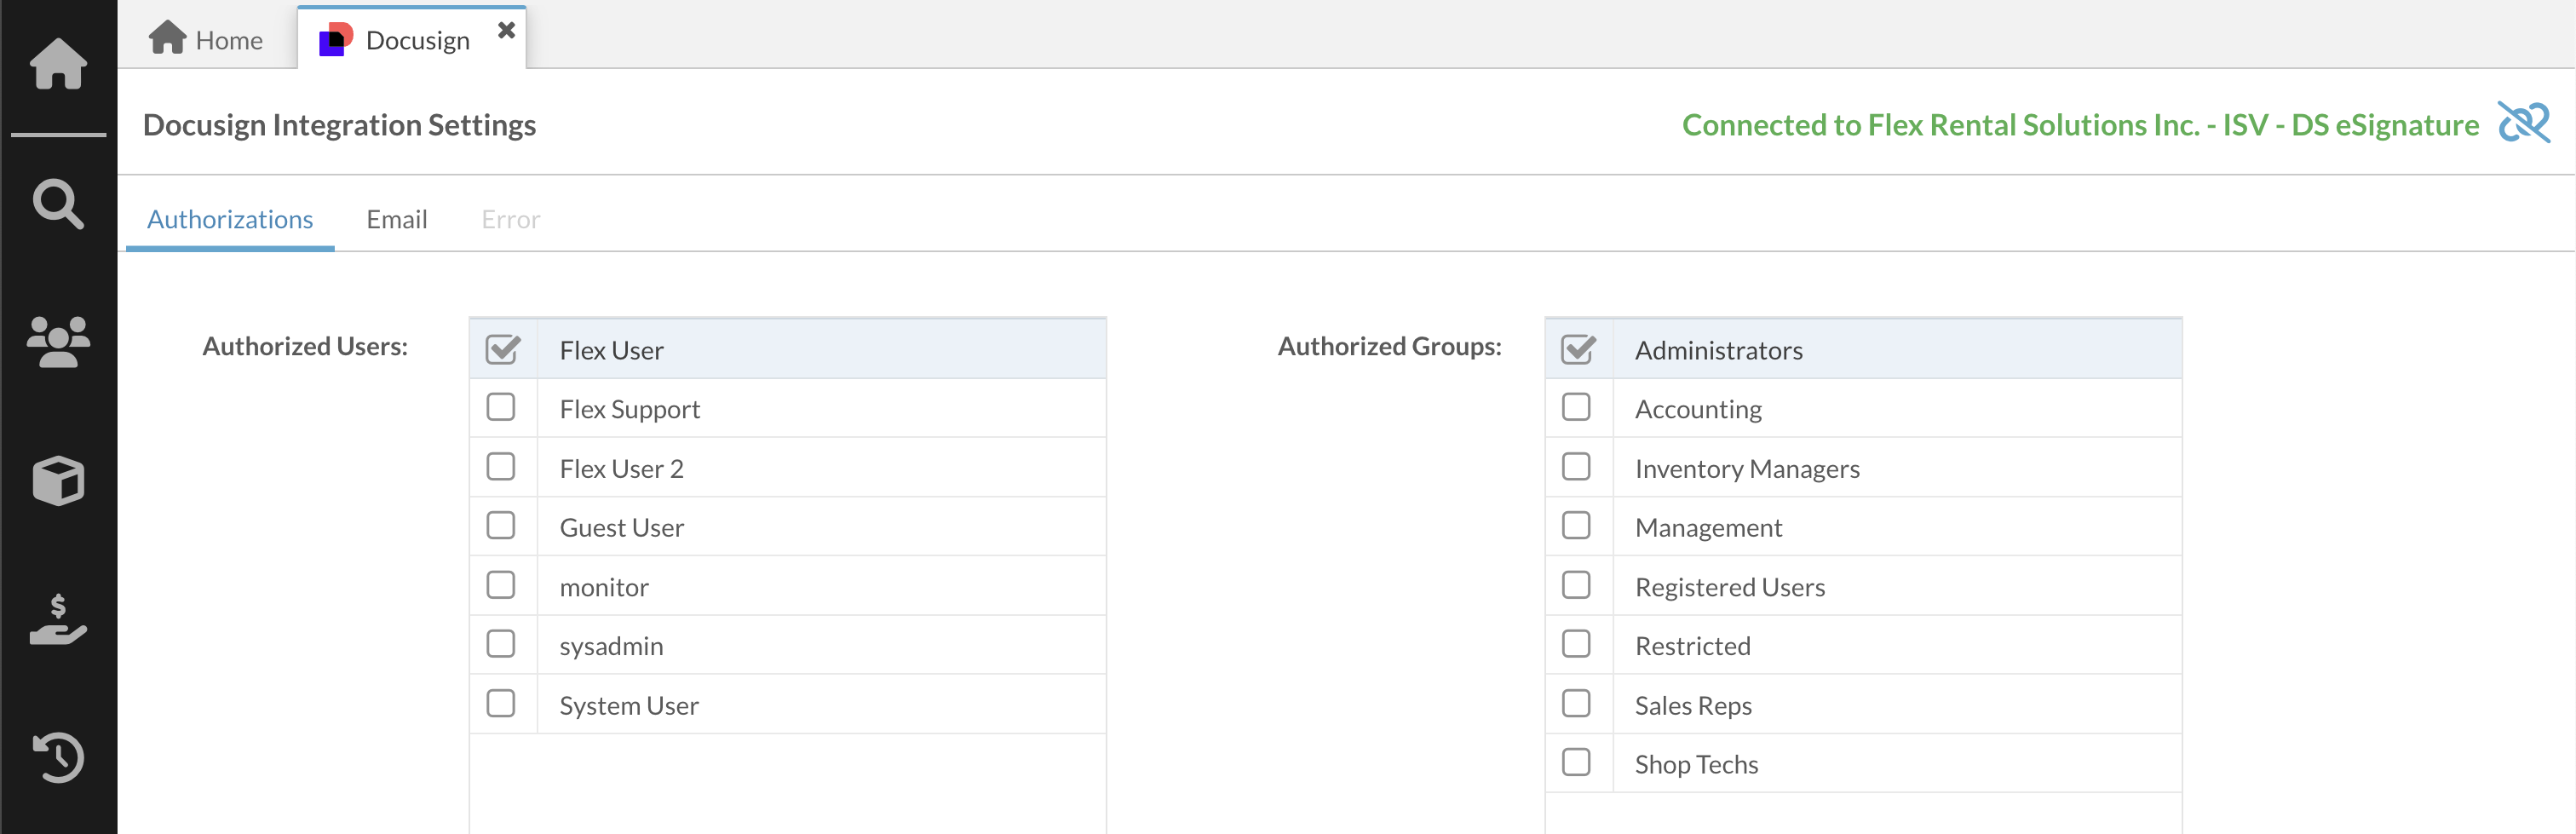This screenshot has width=2576, height=834.
Task: Check the sysadmin user checkbox
Action: pos(501,644)
